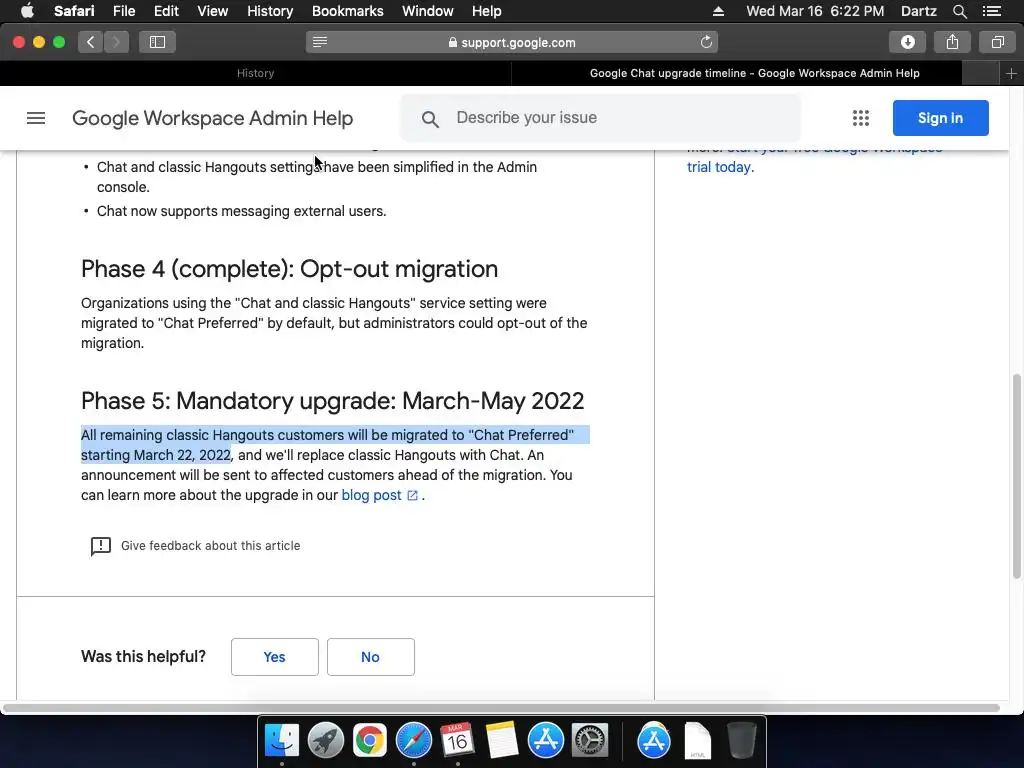Screen dimensions: 1024x768
Task: Click the Dartz user menu
Action: coord(918,11)
